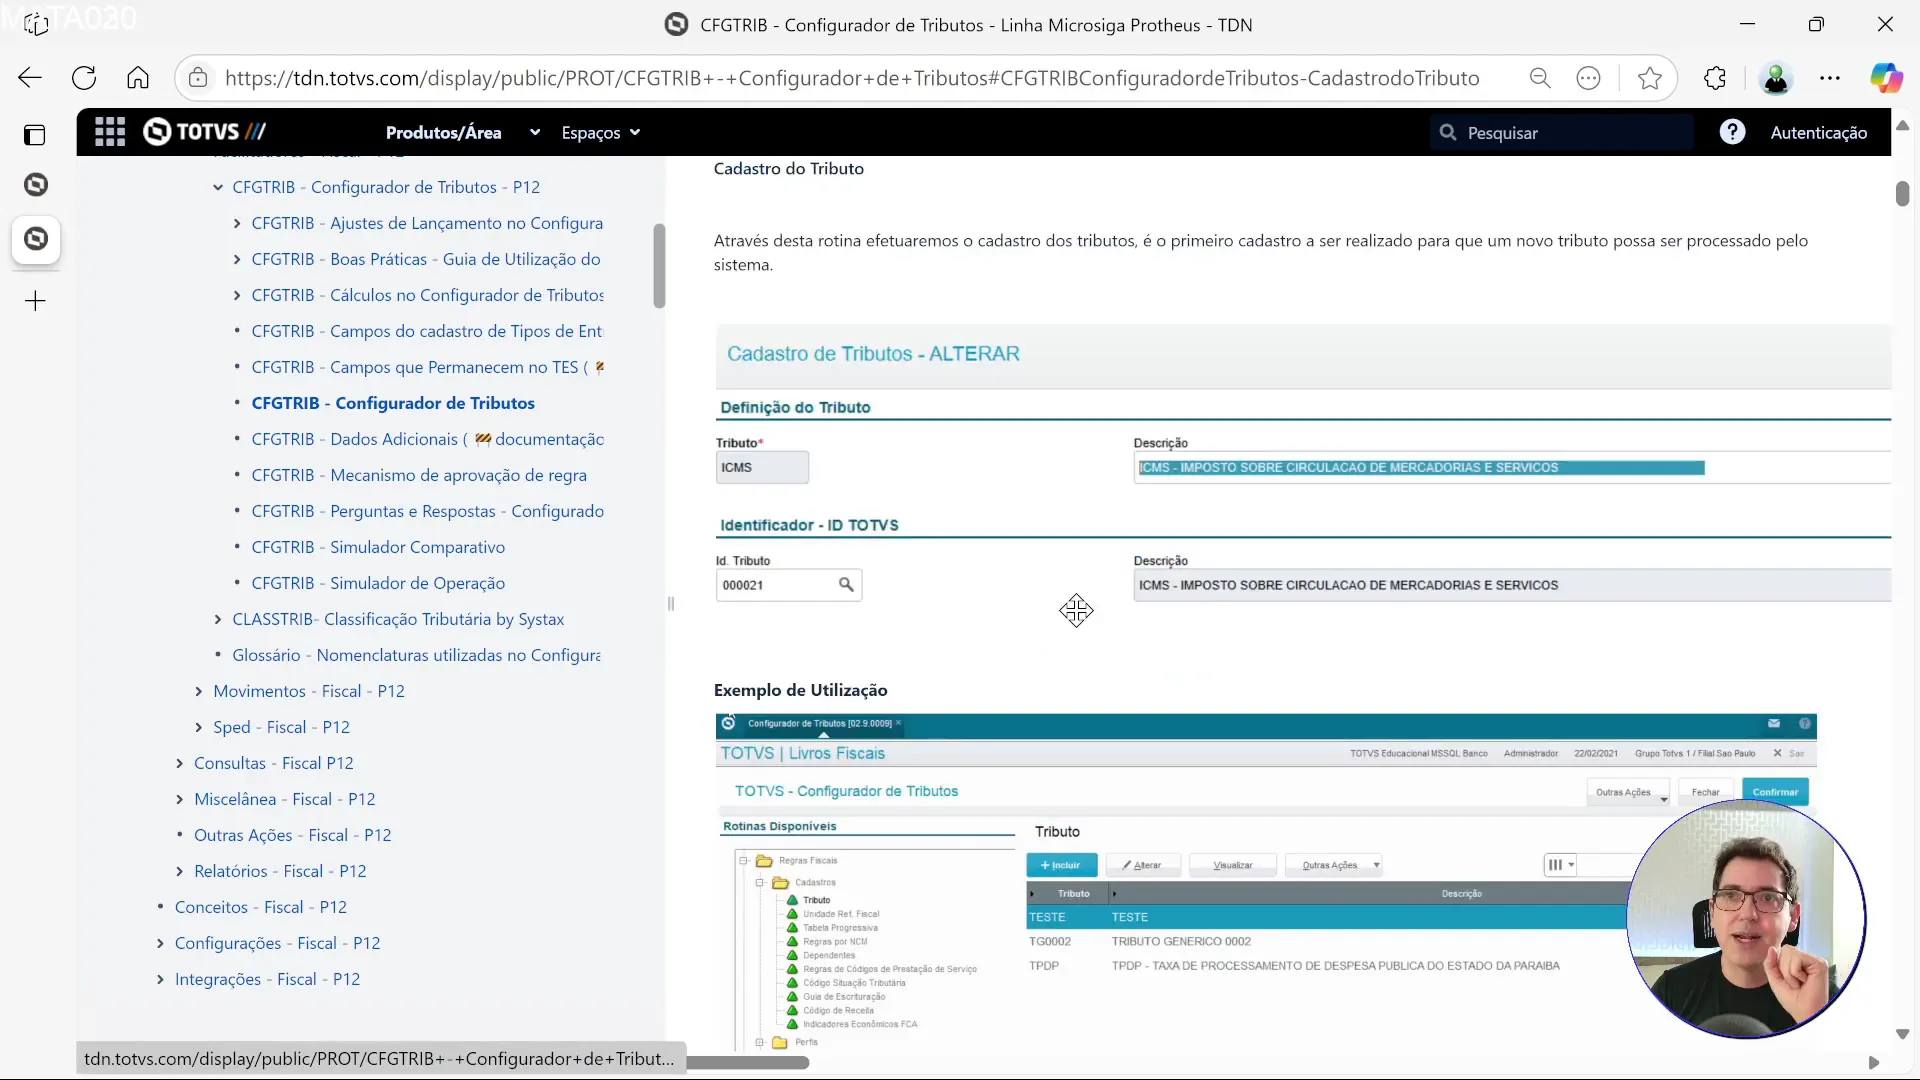Open the Copilot sidebar icon
1920x1080 pixels.
(1886, 78)
